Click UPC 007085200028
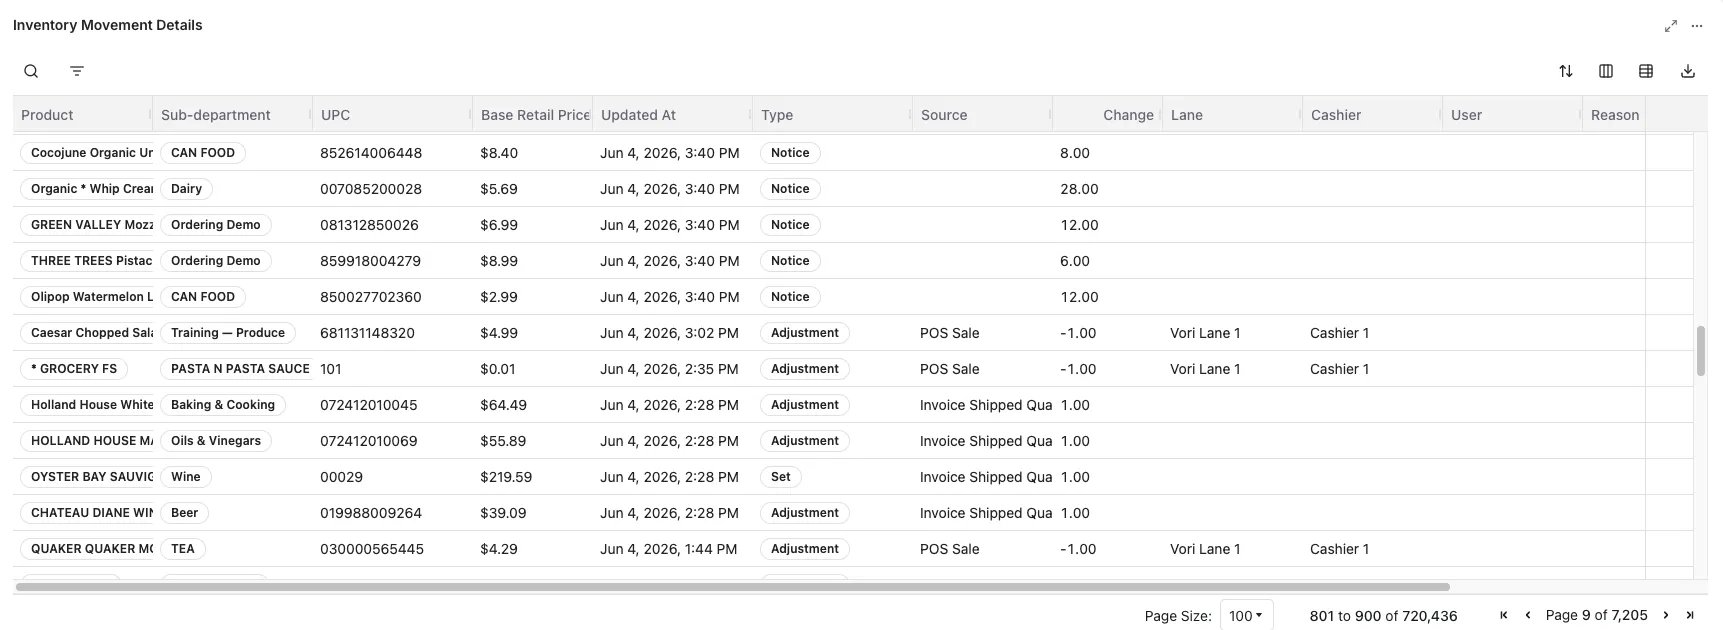 coord(371,189)
